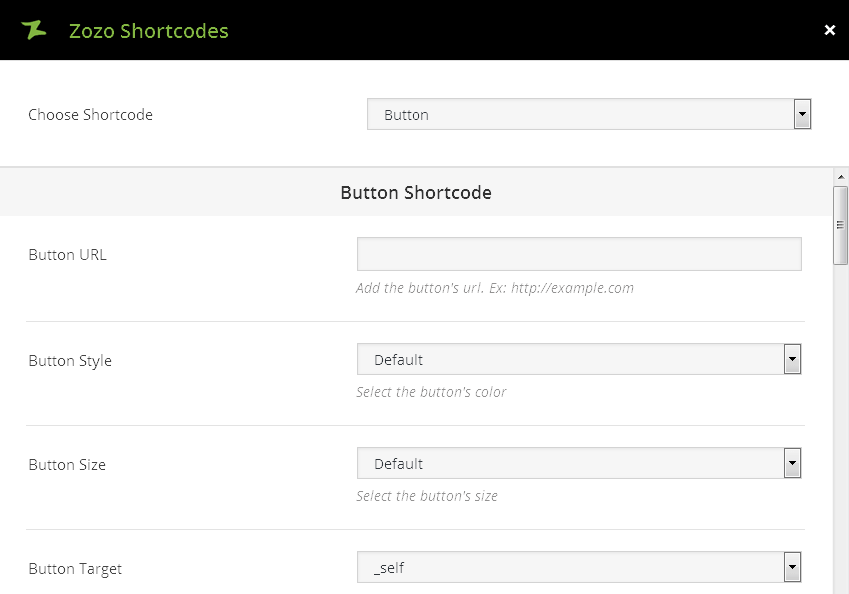Click the Button Size dropdown arrow

[792, 464]
